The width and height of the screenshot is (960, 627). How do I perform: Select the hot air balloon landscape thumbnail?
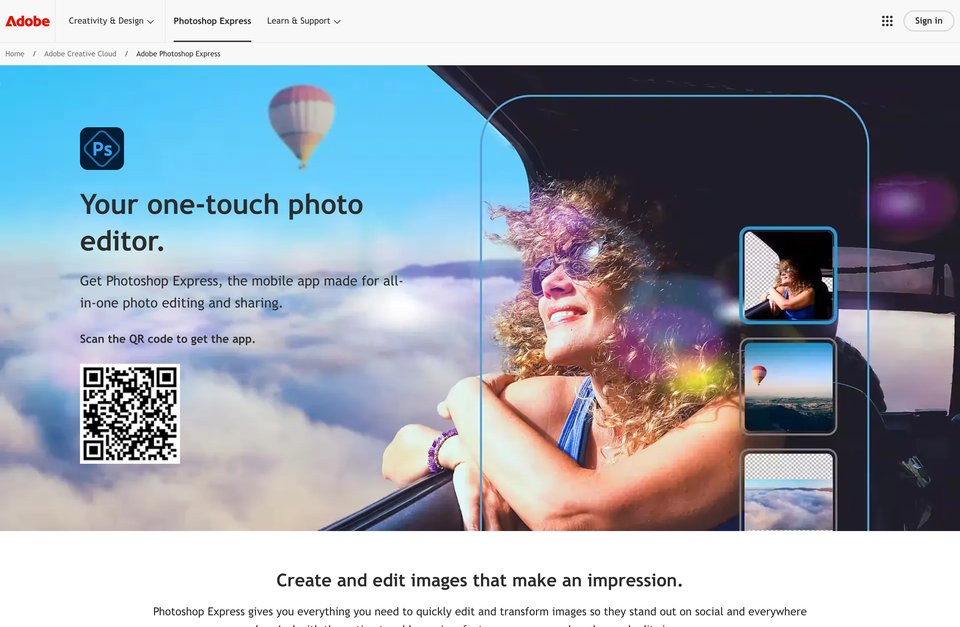click(x=788, y=386)
